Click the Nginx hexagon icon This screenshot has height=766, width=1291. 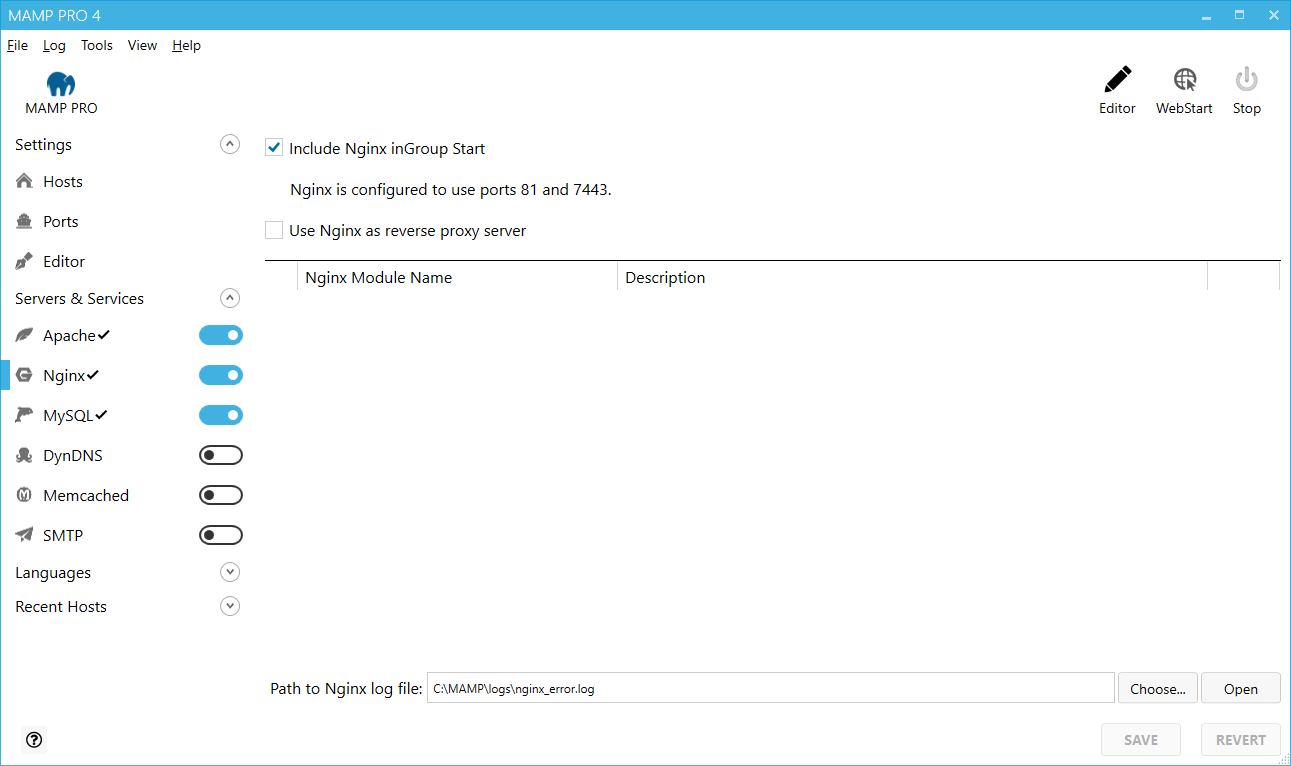25,375
